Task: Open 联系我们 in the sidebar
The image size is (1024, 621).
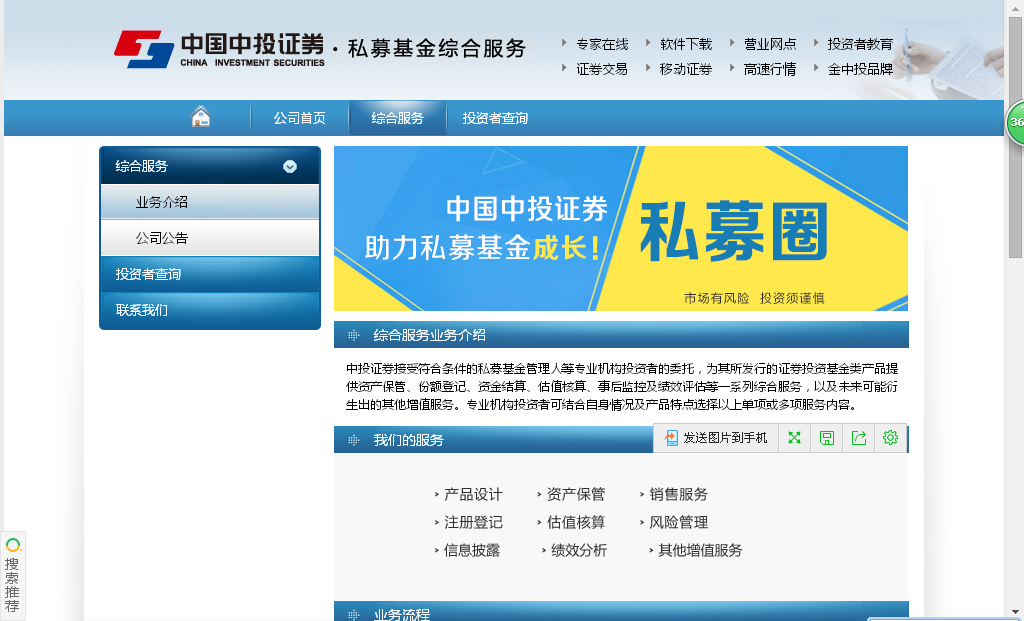Action: click(210, 310)
